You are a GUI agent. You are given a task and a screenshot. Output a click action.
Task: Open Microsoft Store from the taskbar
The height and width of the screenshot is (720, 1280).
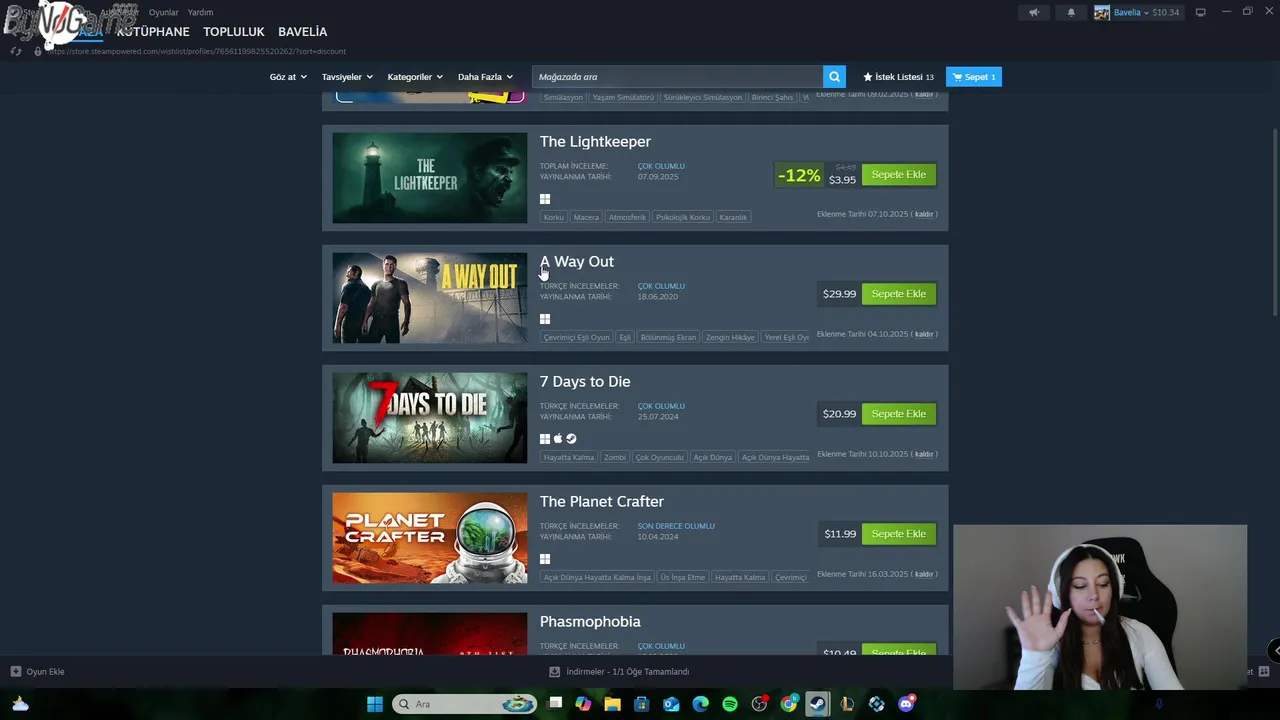pyautogui.click(x=642, y=704)
